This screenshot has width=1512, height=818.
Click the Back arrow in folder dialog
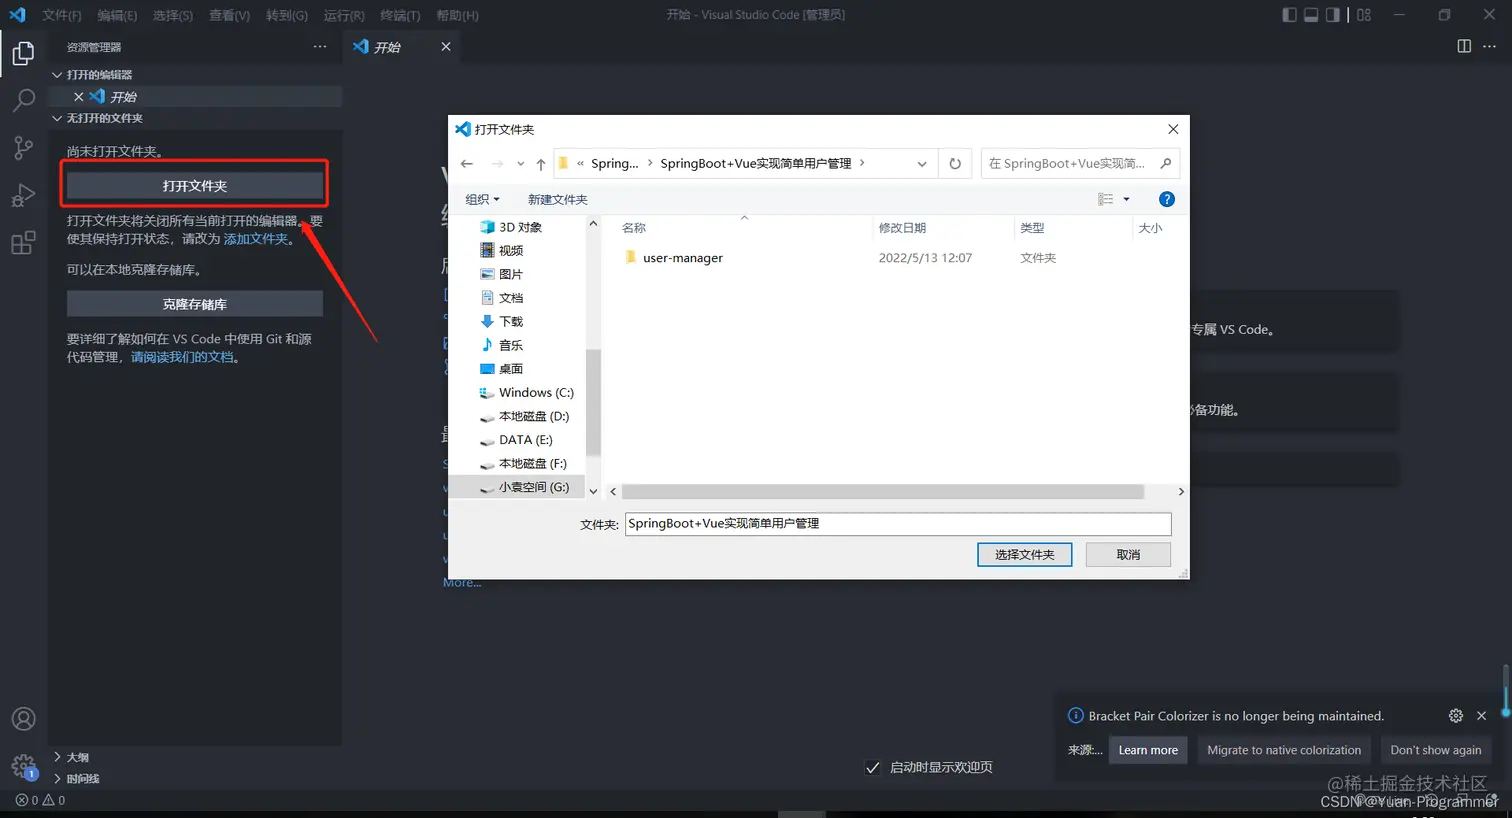point(467,163)
